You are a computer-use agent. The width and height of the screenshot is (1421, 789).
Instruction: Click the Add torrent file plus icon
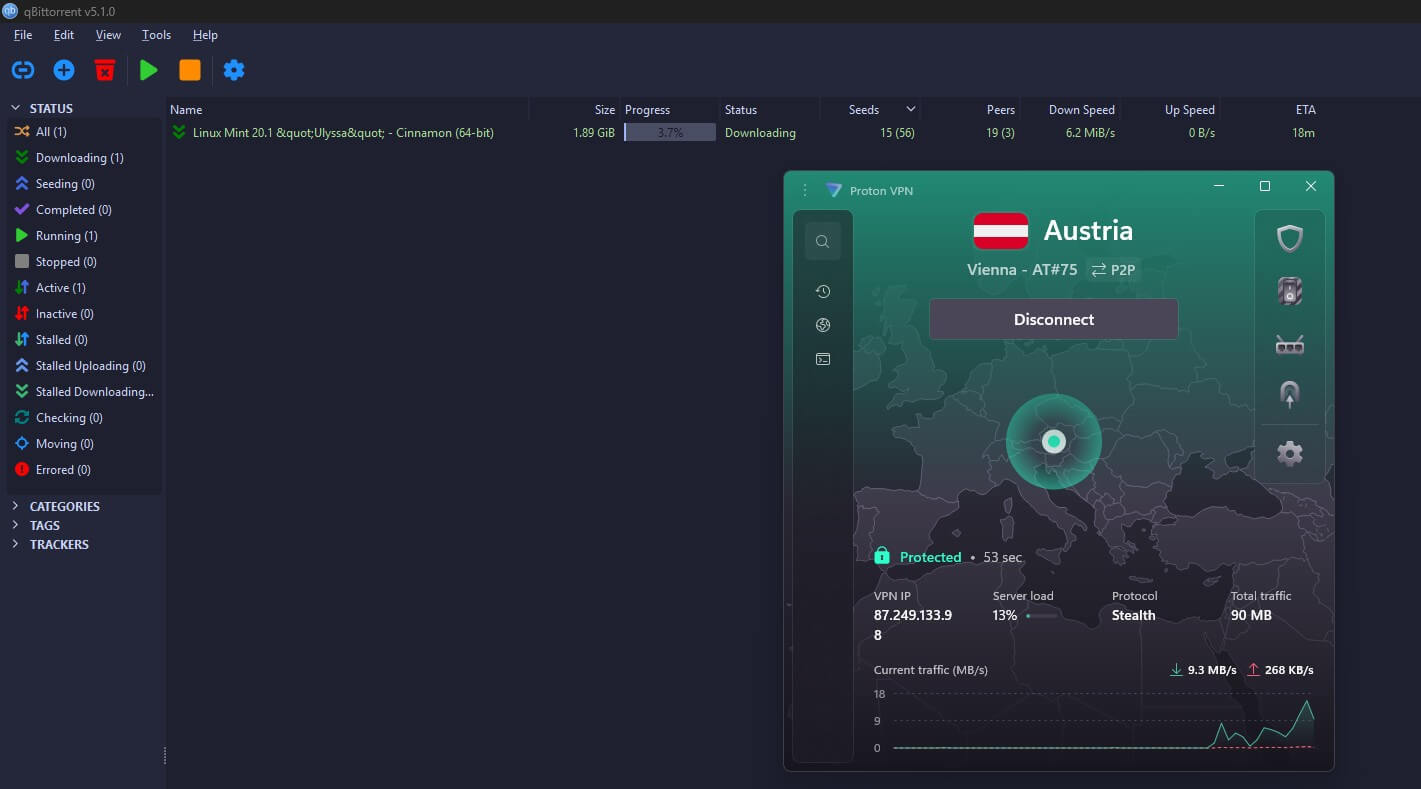(64, 70)
